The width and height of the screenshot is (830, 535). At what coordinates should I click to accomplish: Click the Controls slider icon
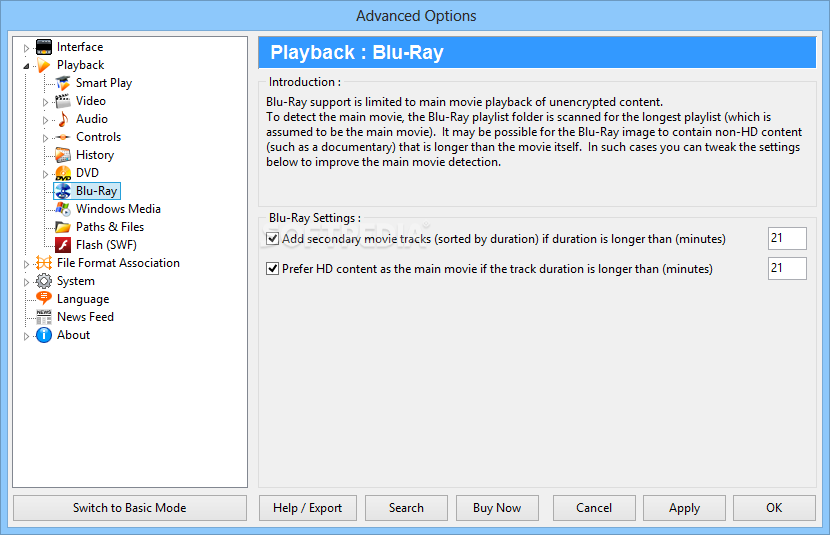coord(63,137)
